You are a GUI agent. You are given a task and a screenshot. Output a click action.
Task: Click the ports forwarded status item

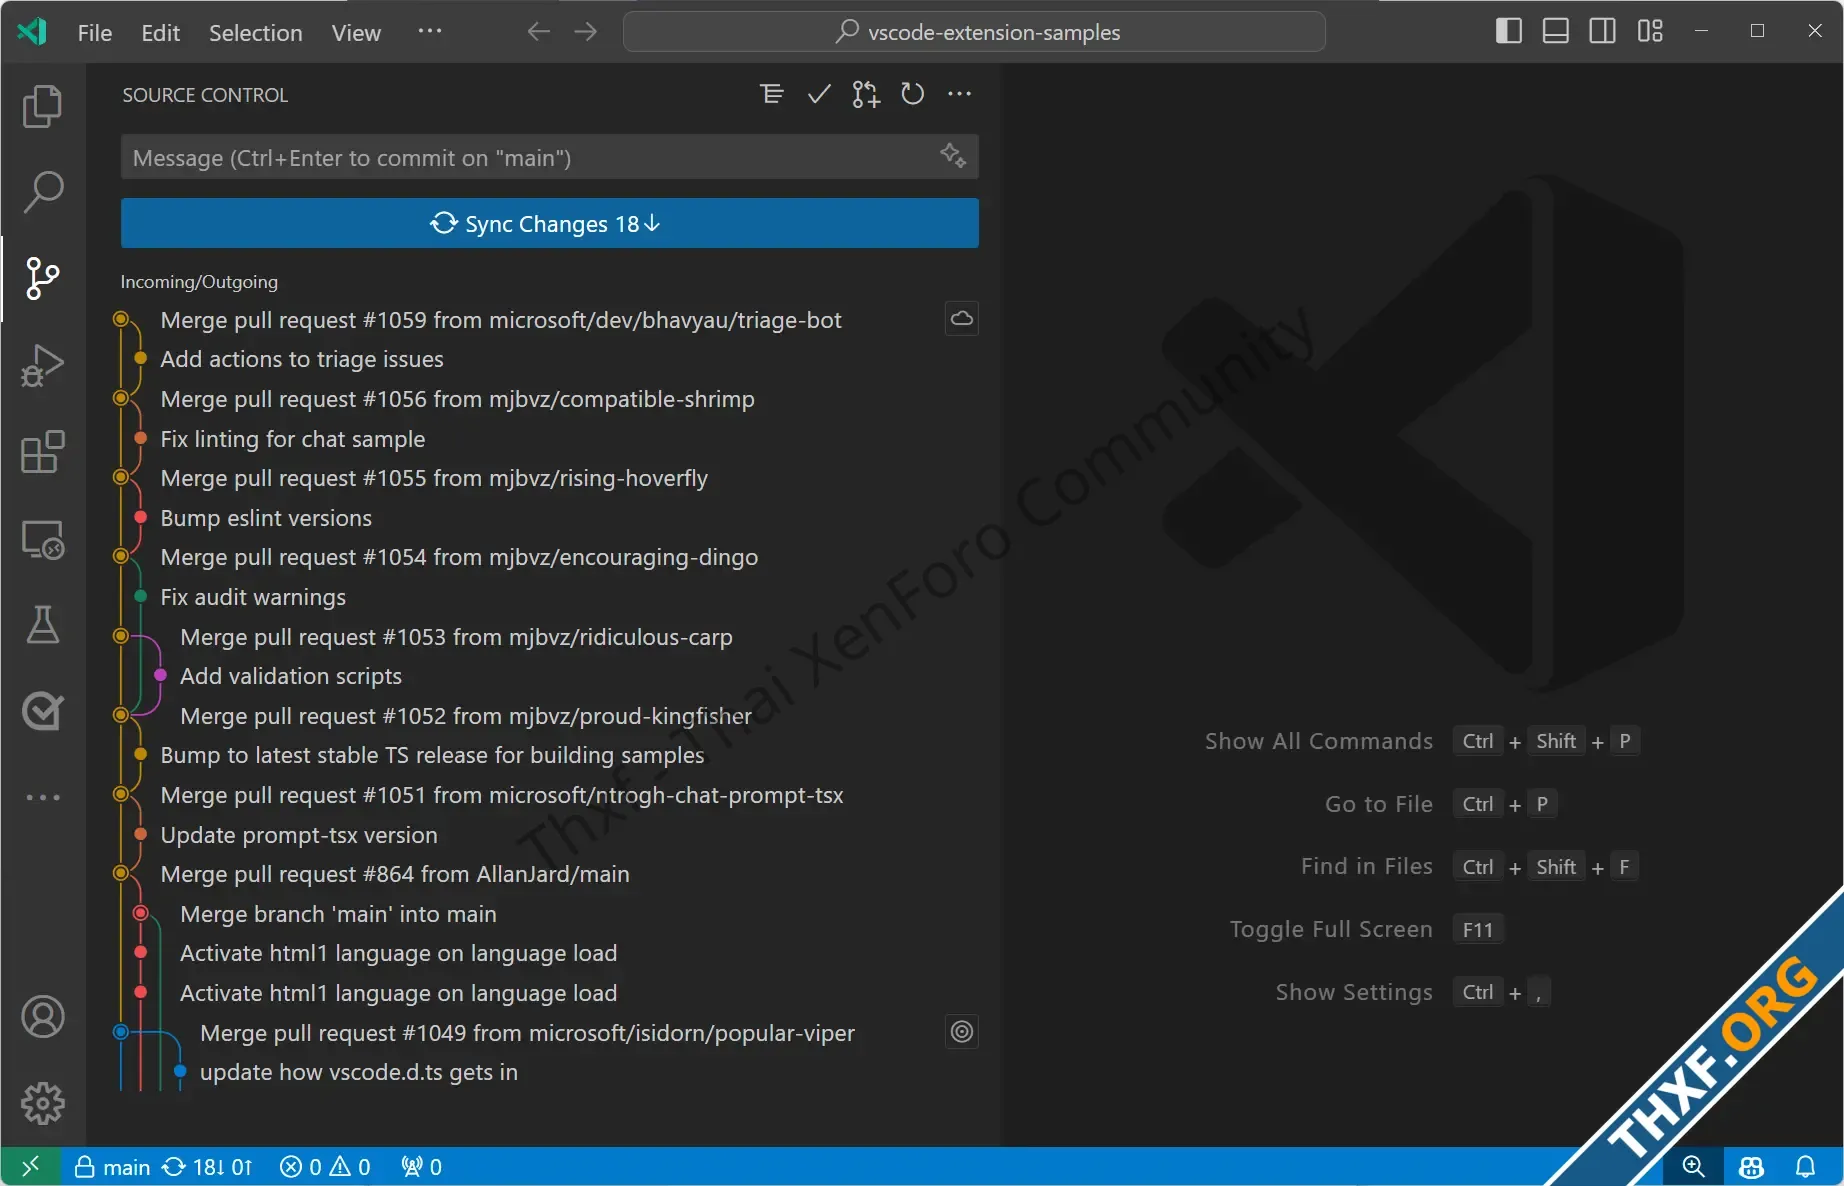tap(421, 1166)
